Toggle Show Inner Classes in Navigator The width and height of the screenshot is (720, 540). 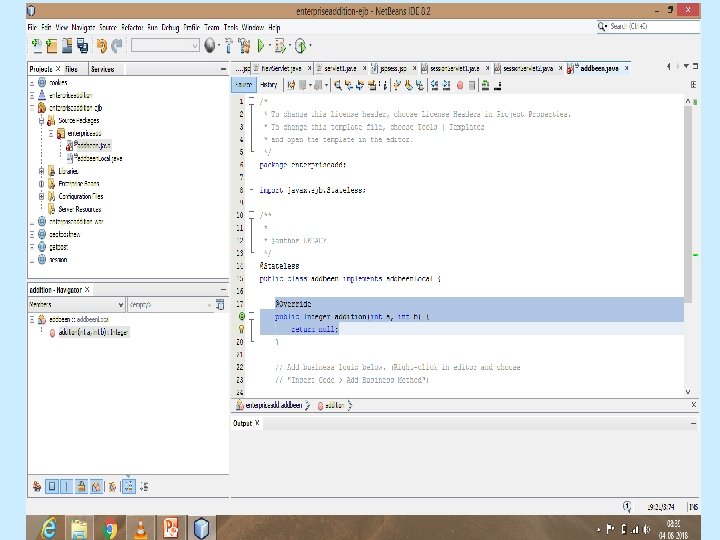(96, 486)
